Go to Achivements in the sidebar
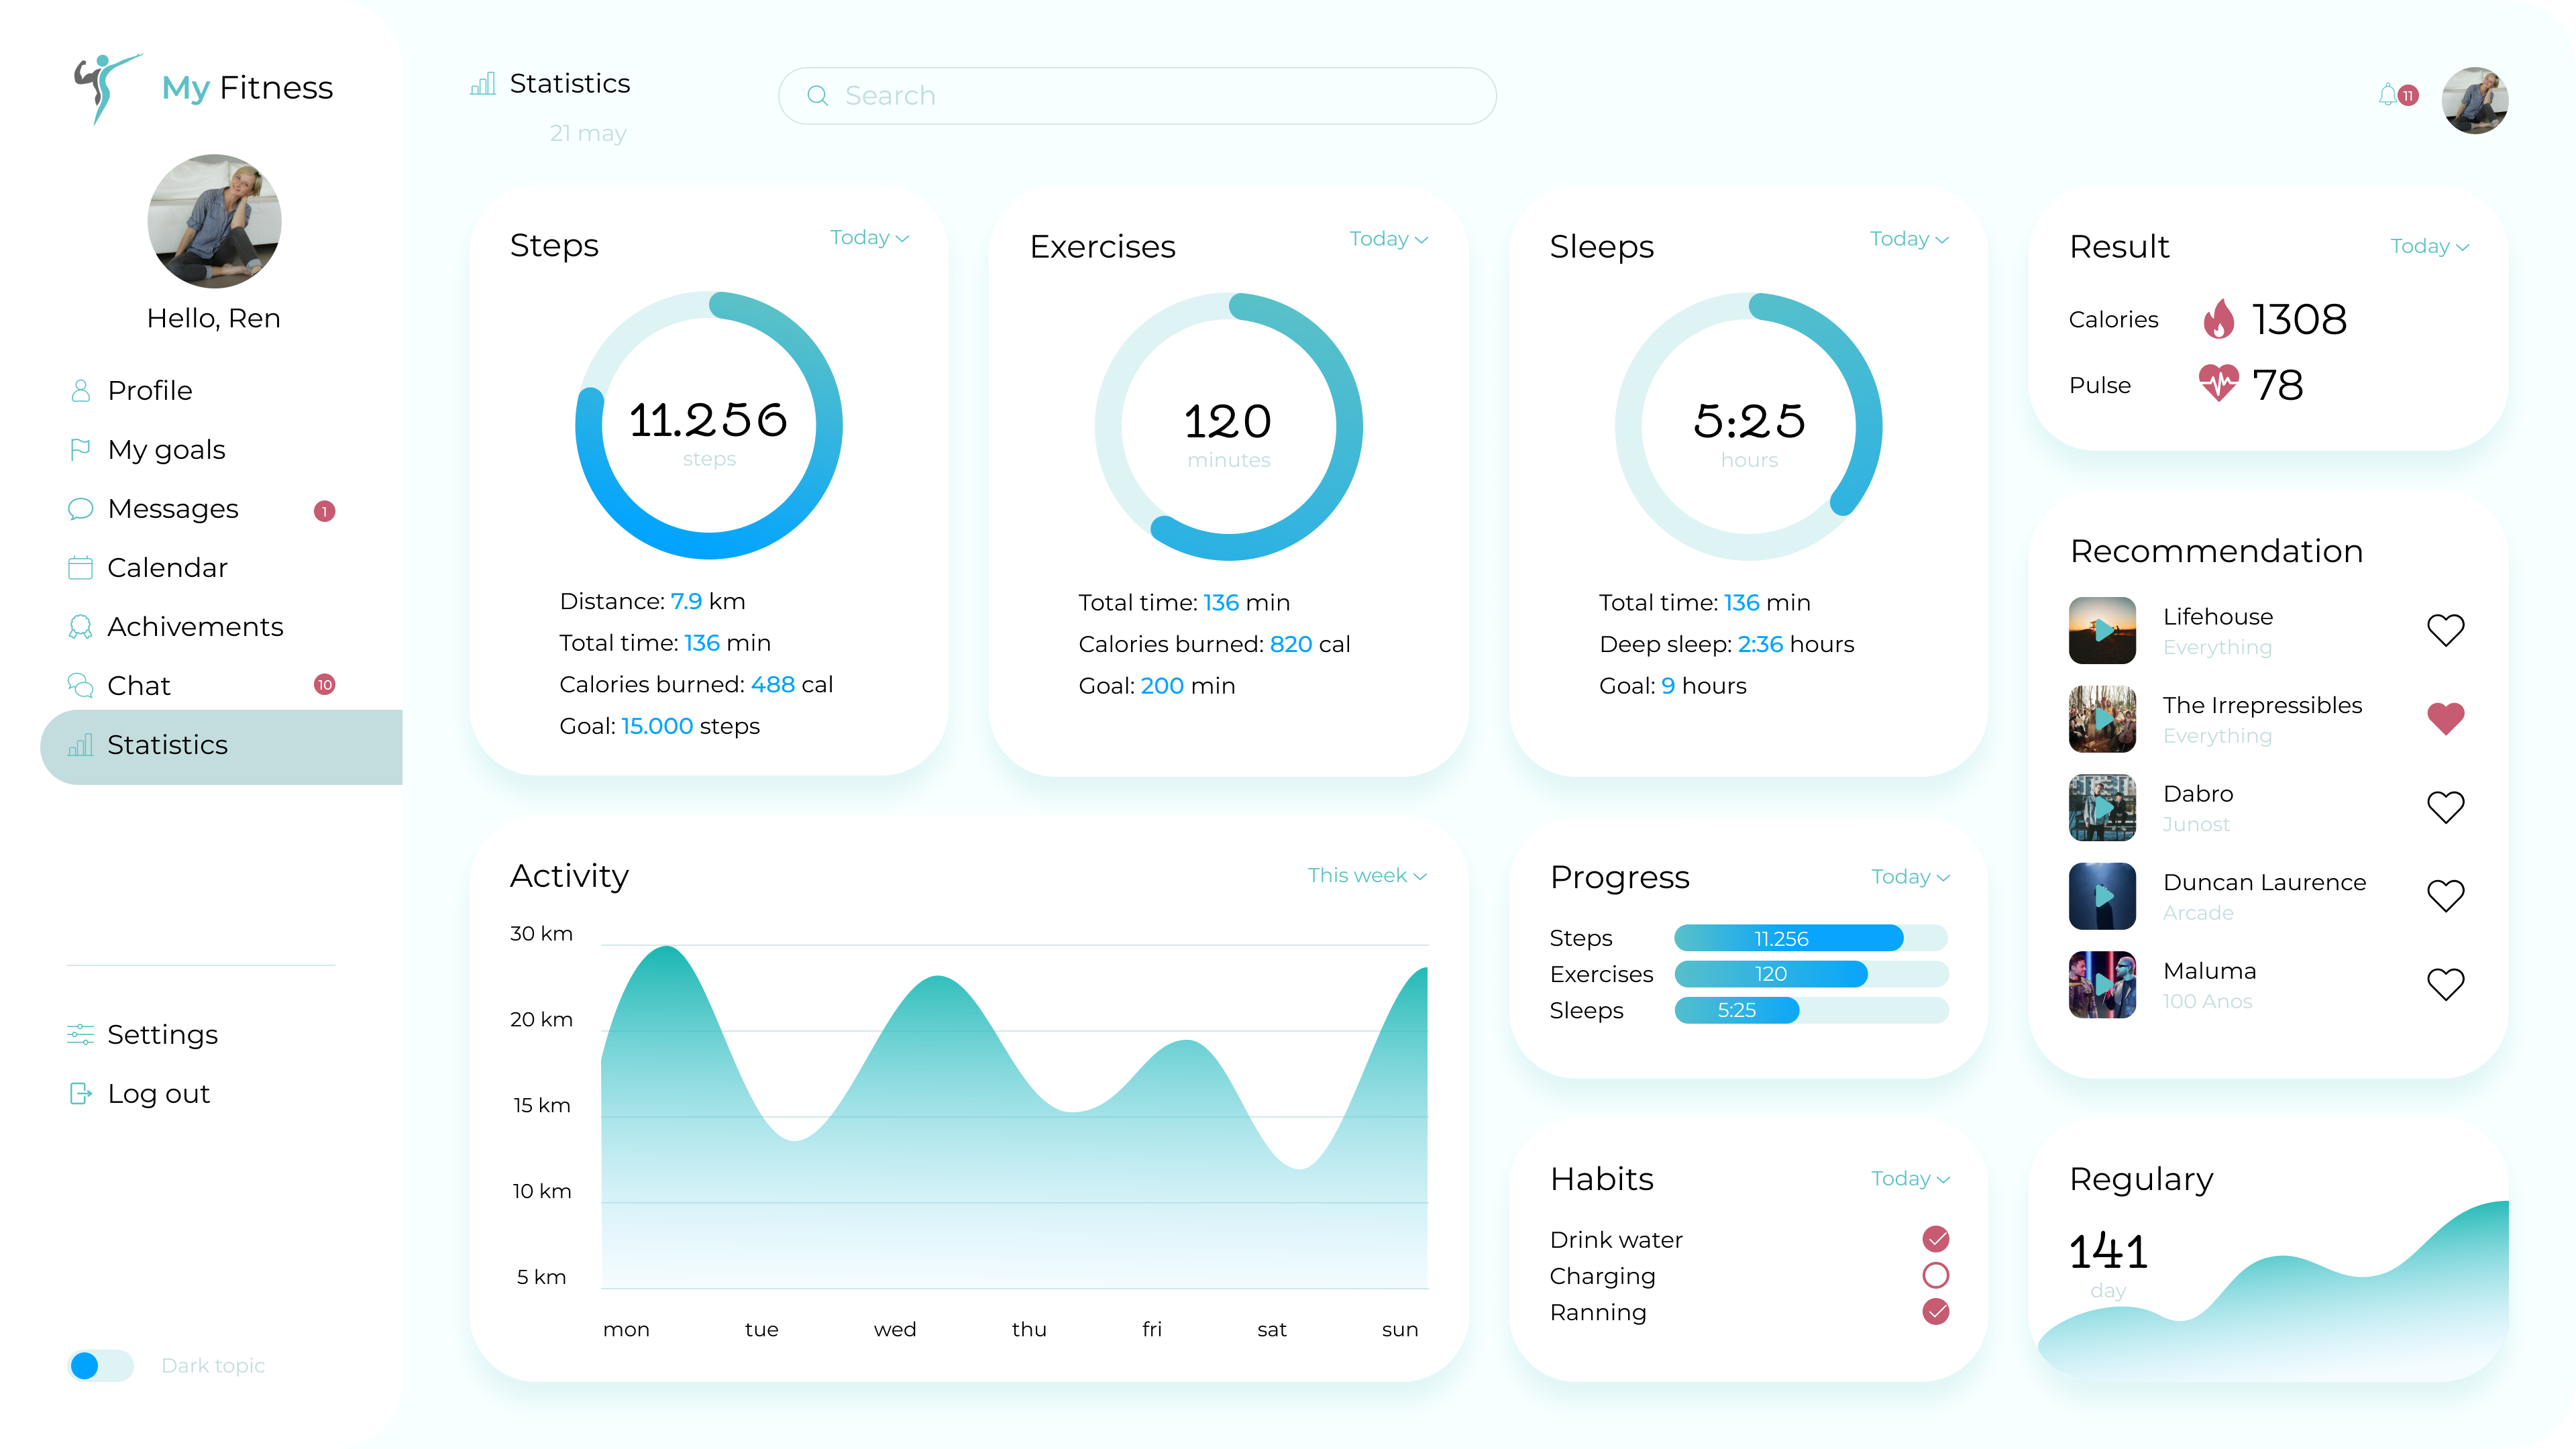 pyautogui.click(x=195, y=627)
